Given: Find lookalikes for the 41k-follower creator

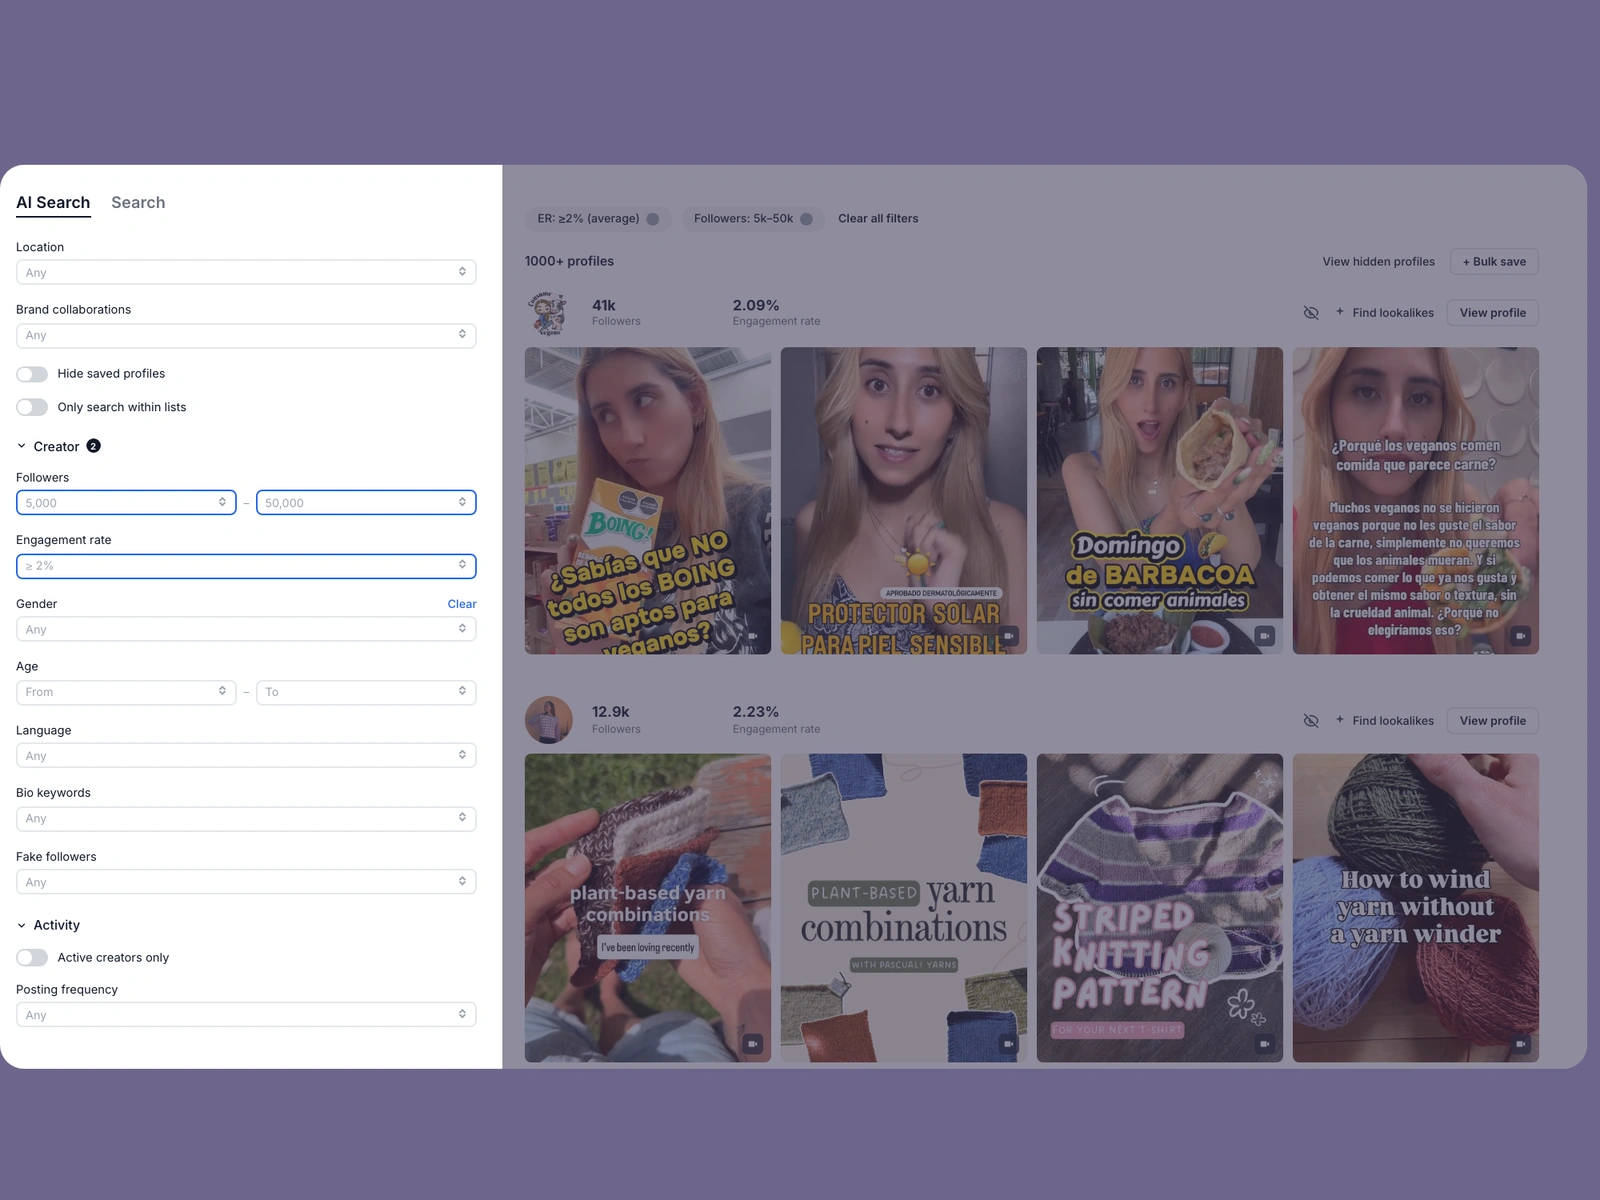Looking at the screenshot, I should pos(1384,313).
